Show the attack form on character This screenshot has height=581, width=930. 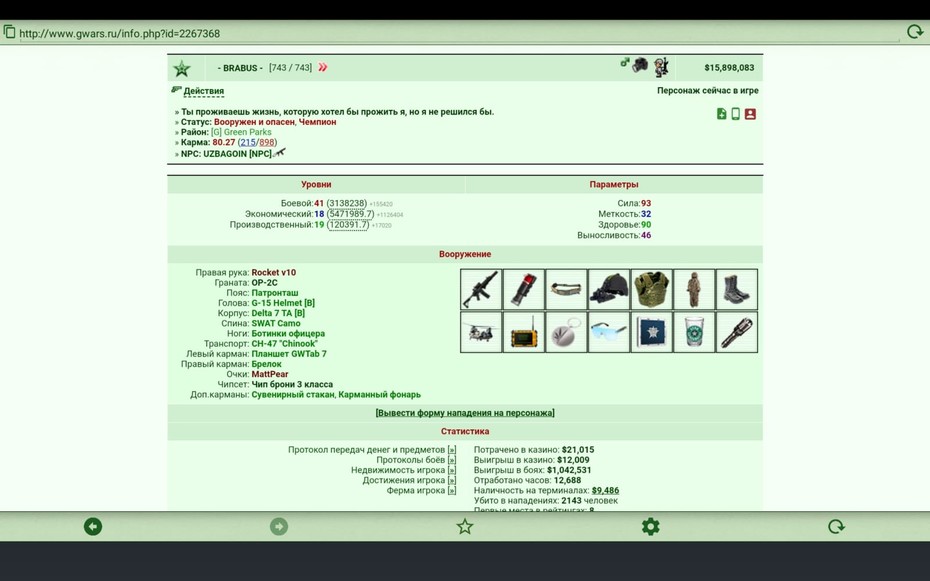(465, 413)
